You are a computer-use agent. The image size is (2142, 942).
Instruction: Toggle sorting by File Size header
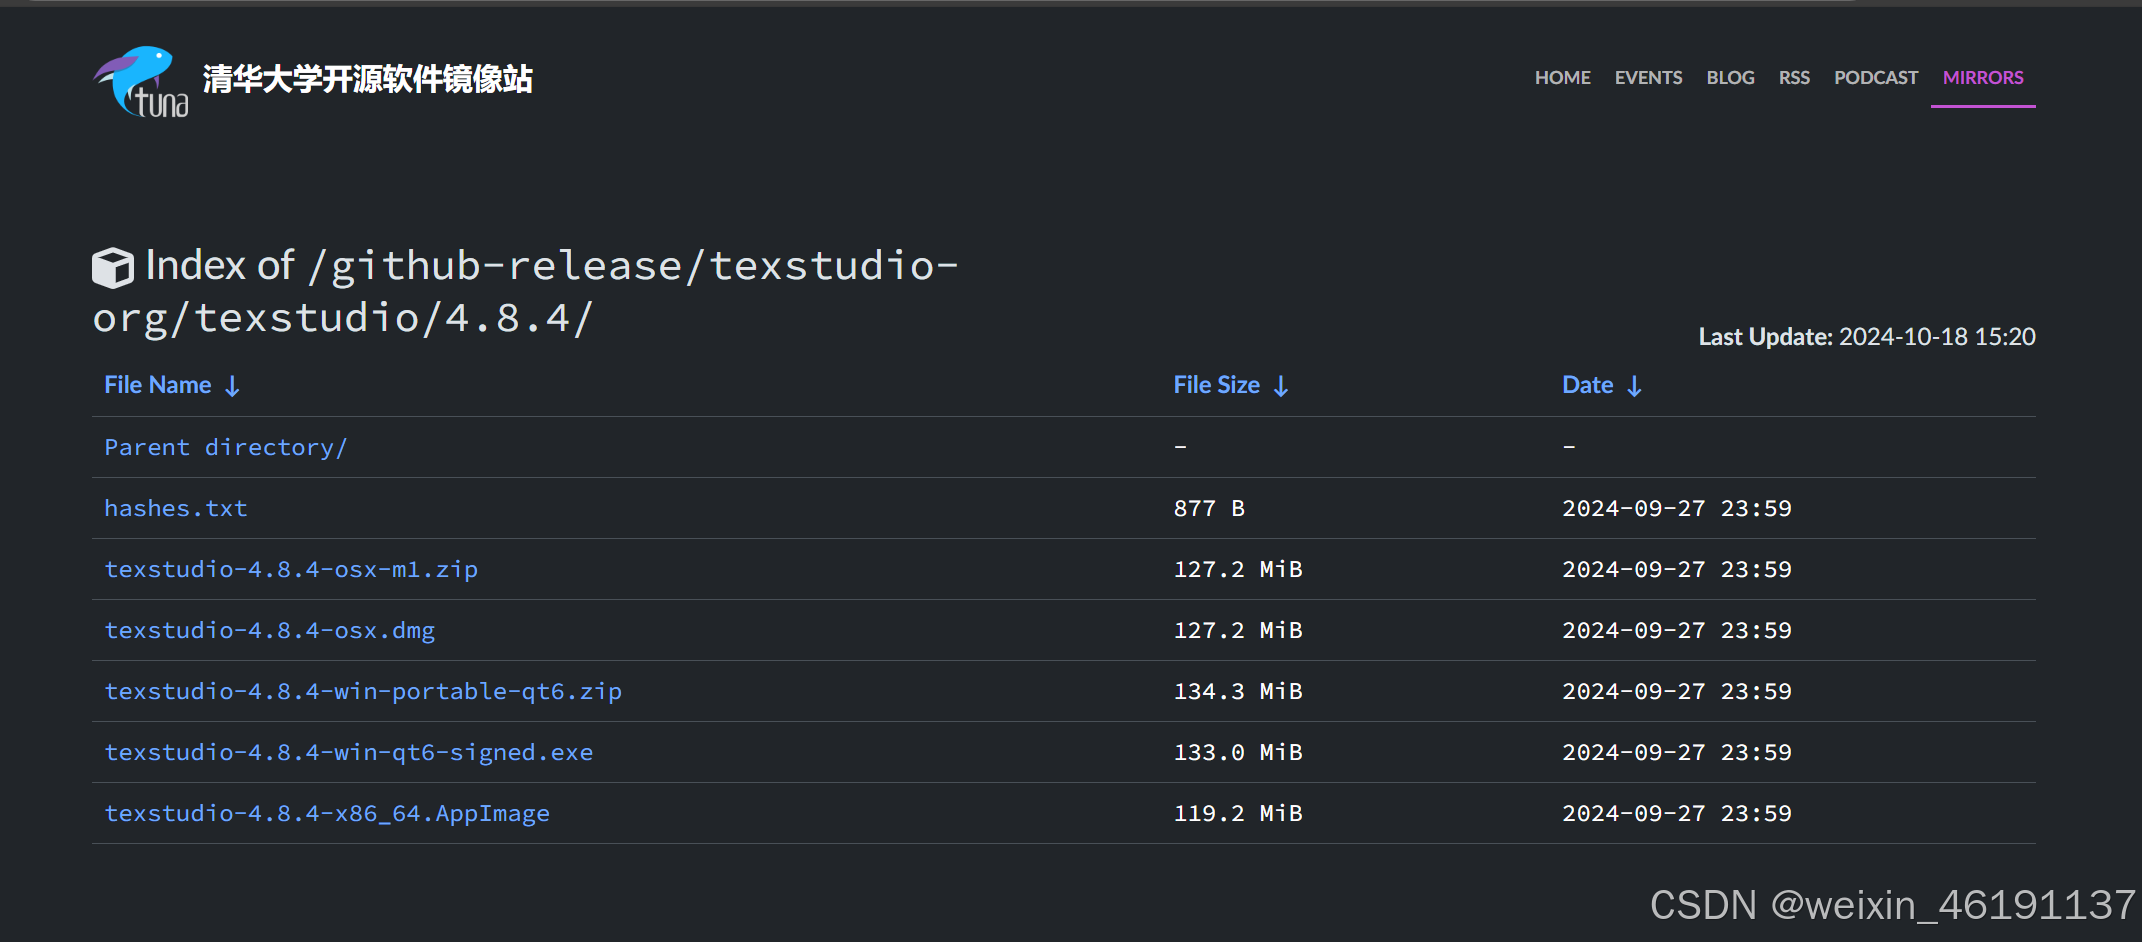point(1216,384)
